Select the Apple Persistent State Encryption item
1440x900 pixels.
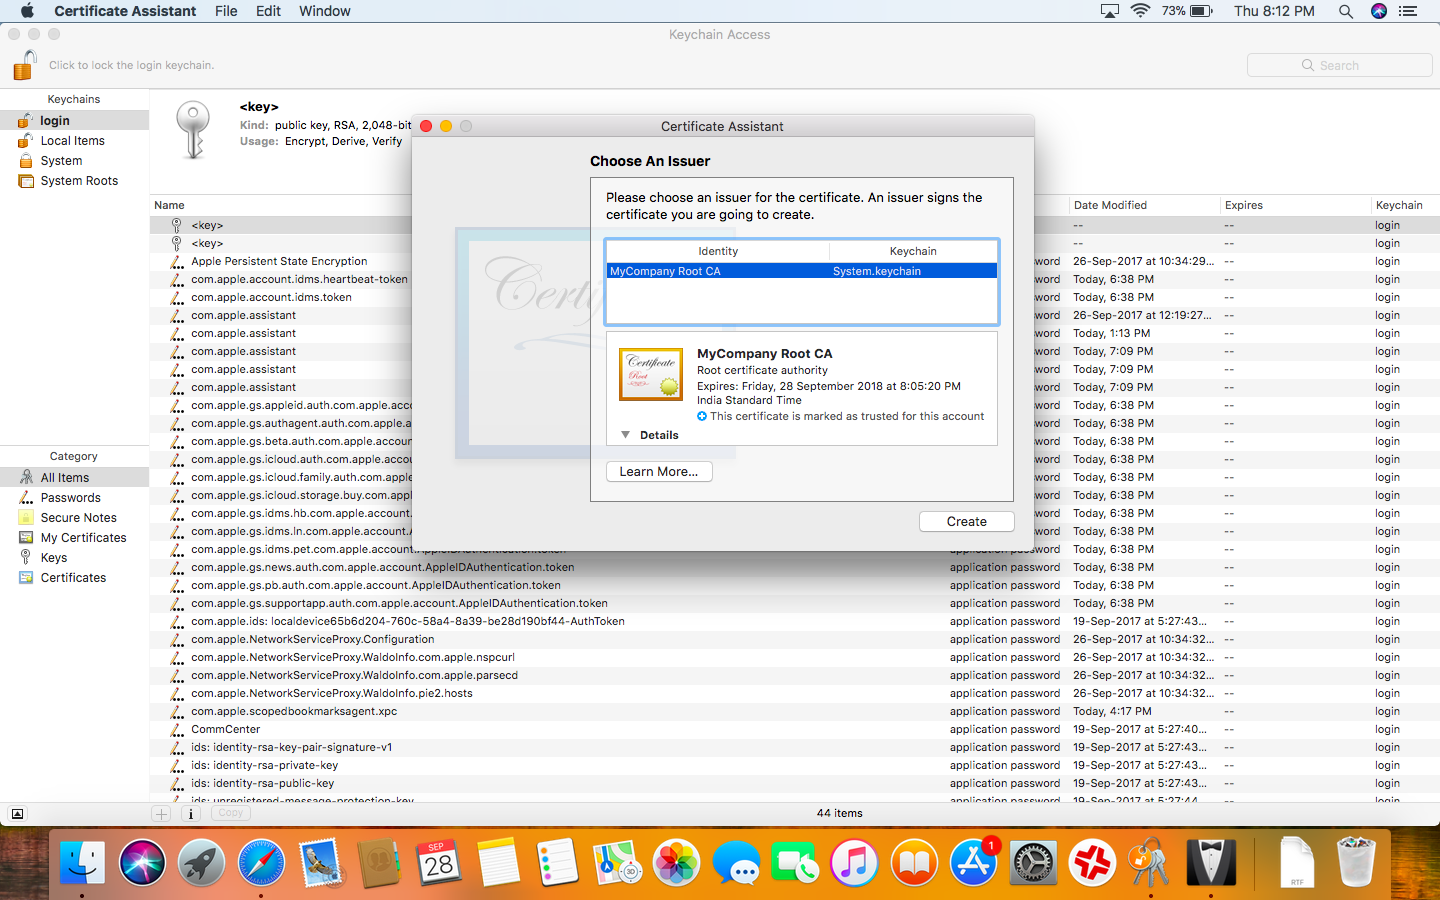280,261
